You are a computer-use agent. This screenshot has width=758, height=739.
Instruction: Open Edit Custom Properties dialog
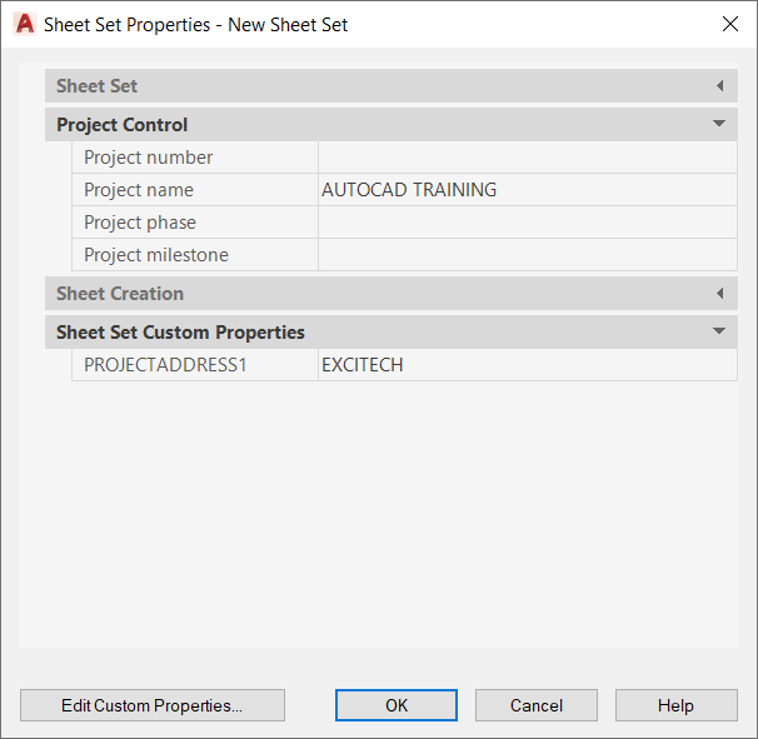coord(152,705)
